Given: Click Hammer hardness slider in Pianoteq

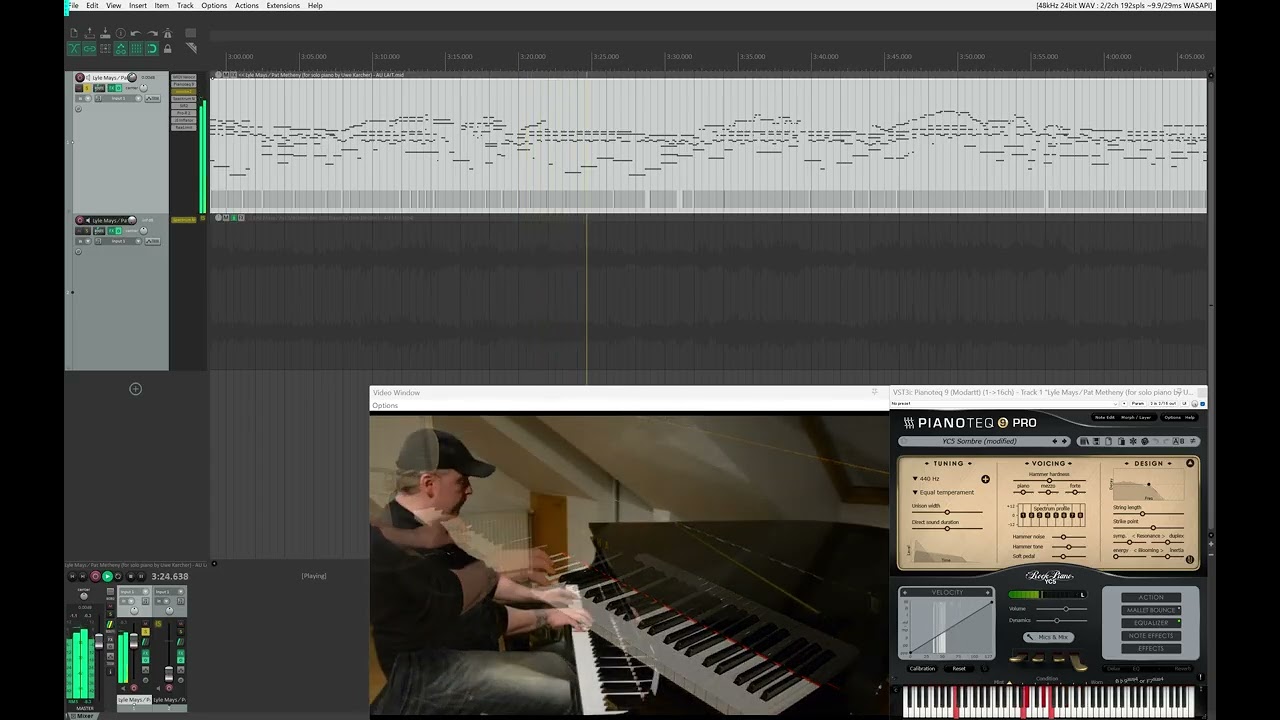Looking at the screenshot, I should click(x=1049, y=480).
